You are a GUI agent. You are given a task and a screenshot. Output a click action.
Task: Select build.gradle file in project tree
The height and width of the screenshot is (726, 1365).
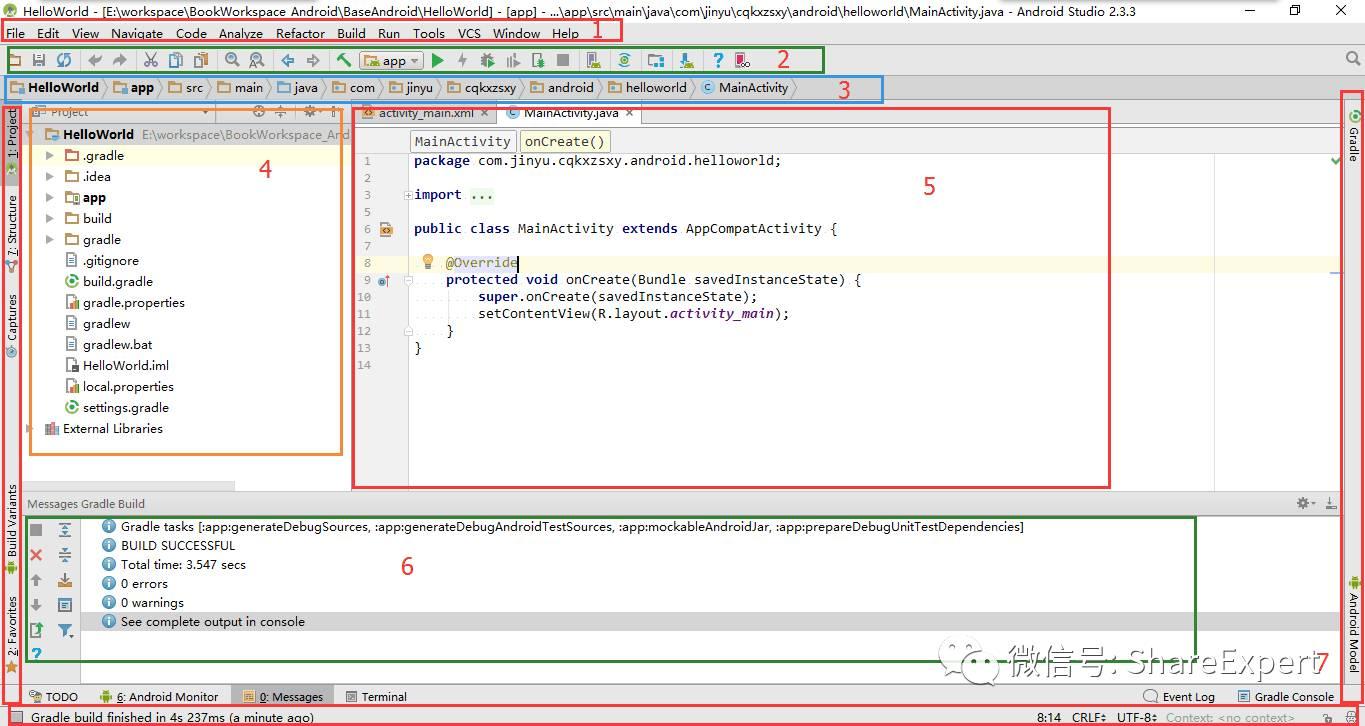pyautogui.click(x=117, y=282)
